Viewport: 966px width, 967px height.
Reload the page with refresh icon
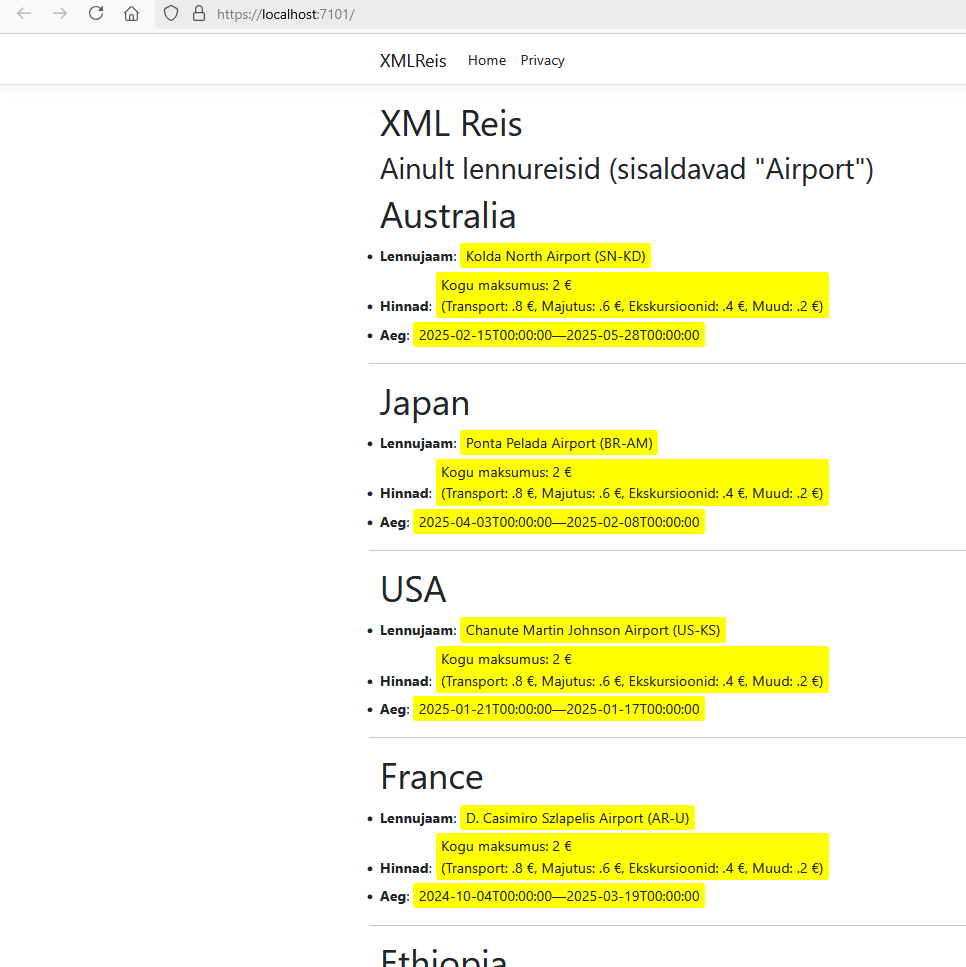point(96,14)
